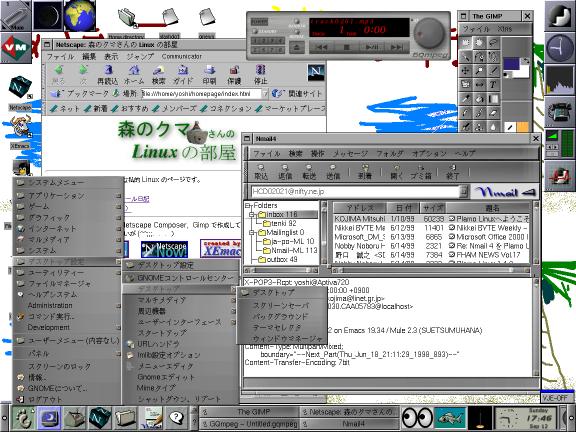
Task: Expand the Administration submenu in GNOME menu
Action: (x=68, y=305)
